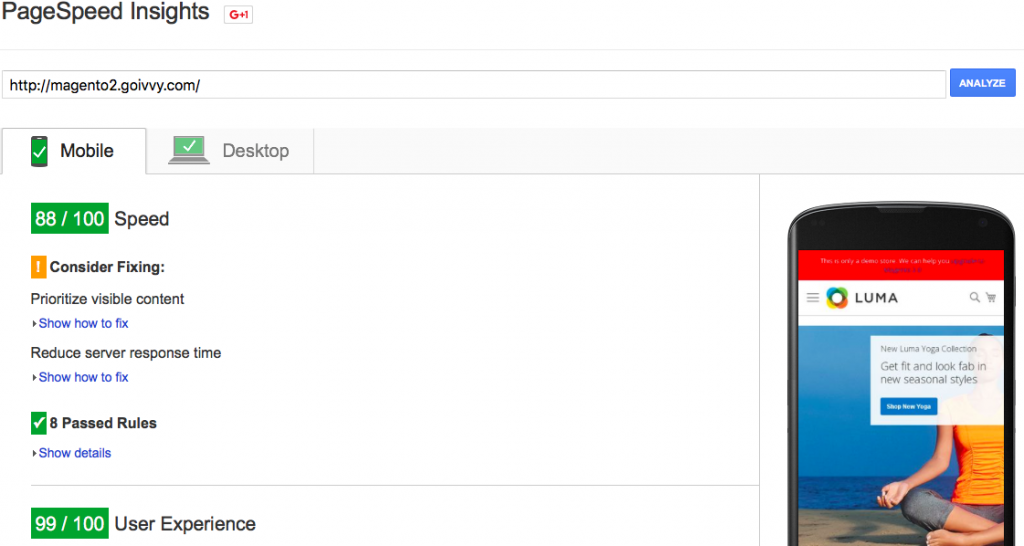The image size is (1024, 546).
Task: Click the 99 / 100 User Experience score badge
Action: [70, 524]
